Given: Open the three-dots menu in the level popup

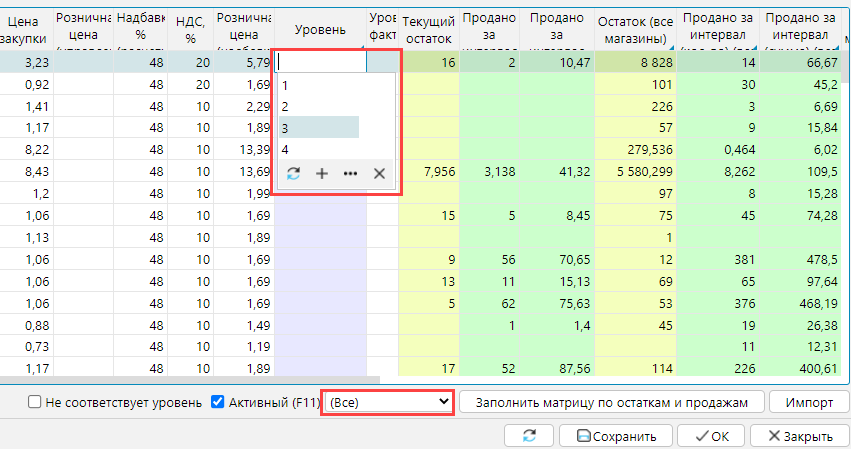Looking at the screenshot, I should pyautogui.click(x=350, y=173).
